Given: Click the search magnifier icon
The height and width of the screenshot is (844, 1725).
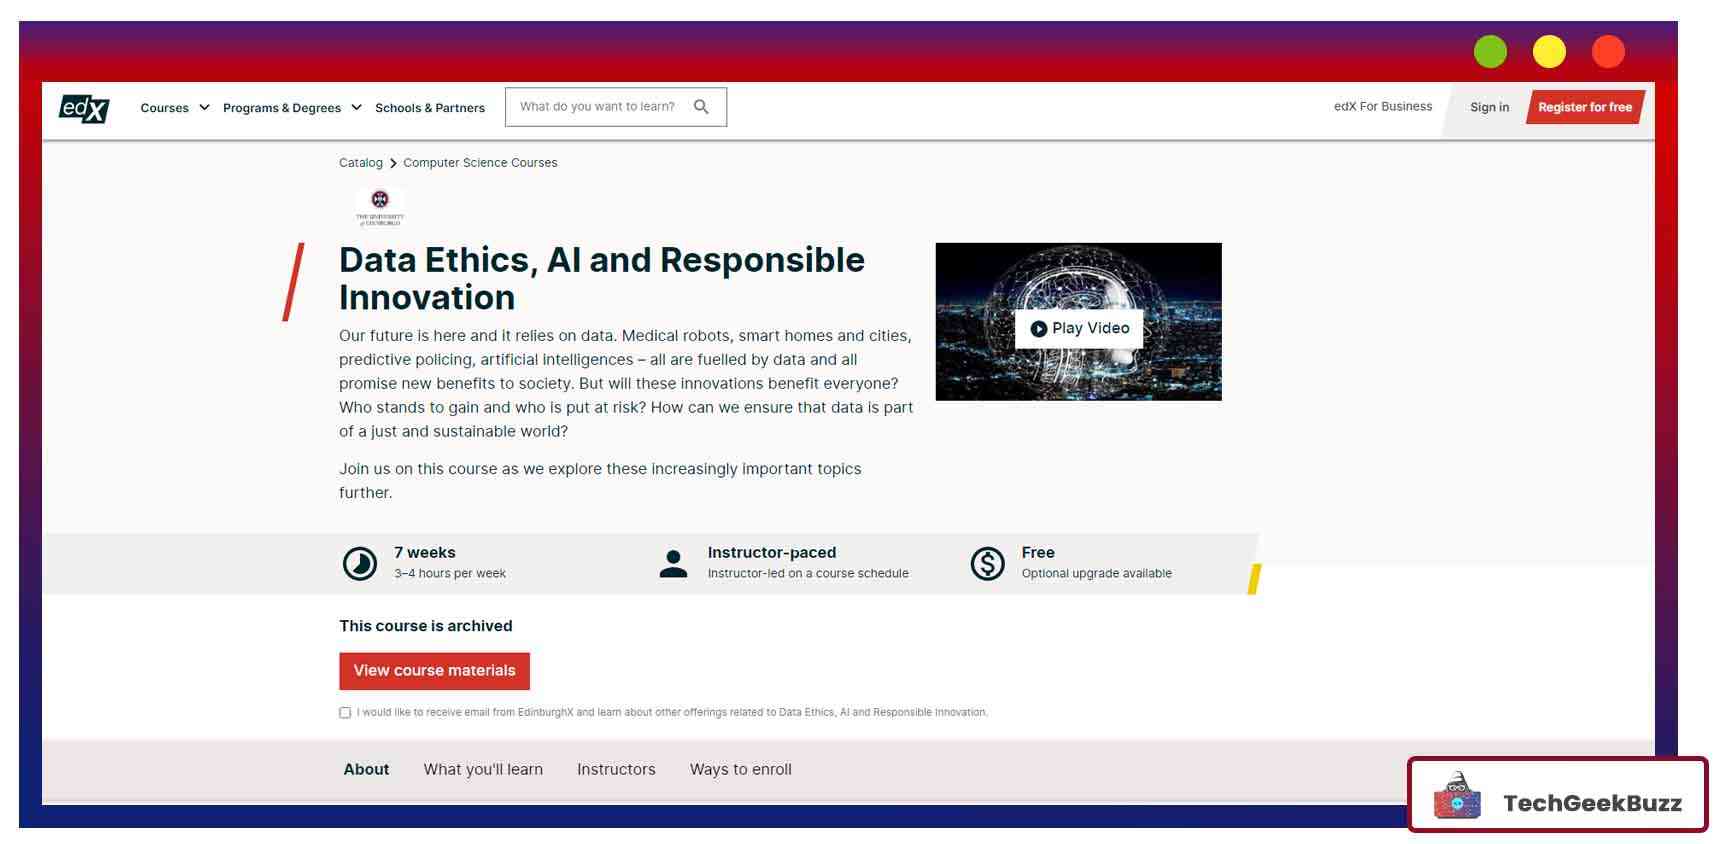Looking at the screenshot, I should click(x=701, y=107).
